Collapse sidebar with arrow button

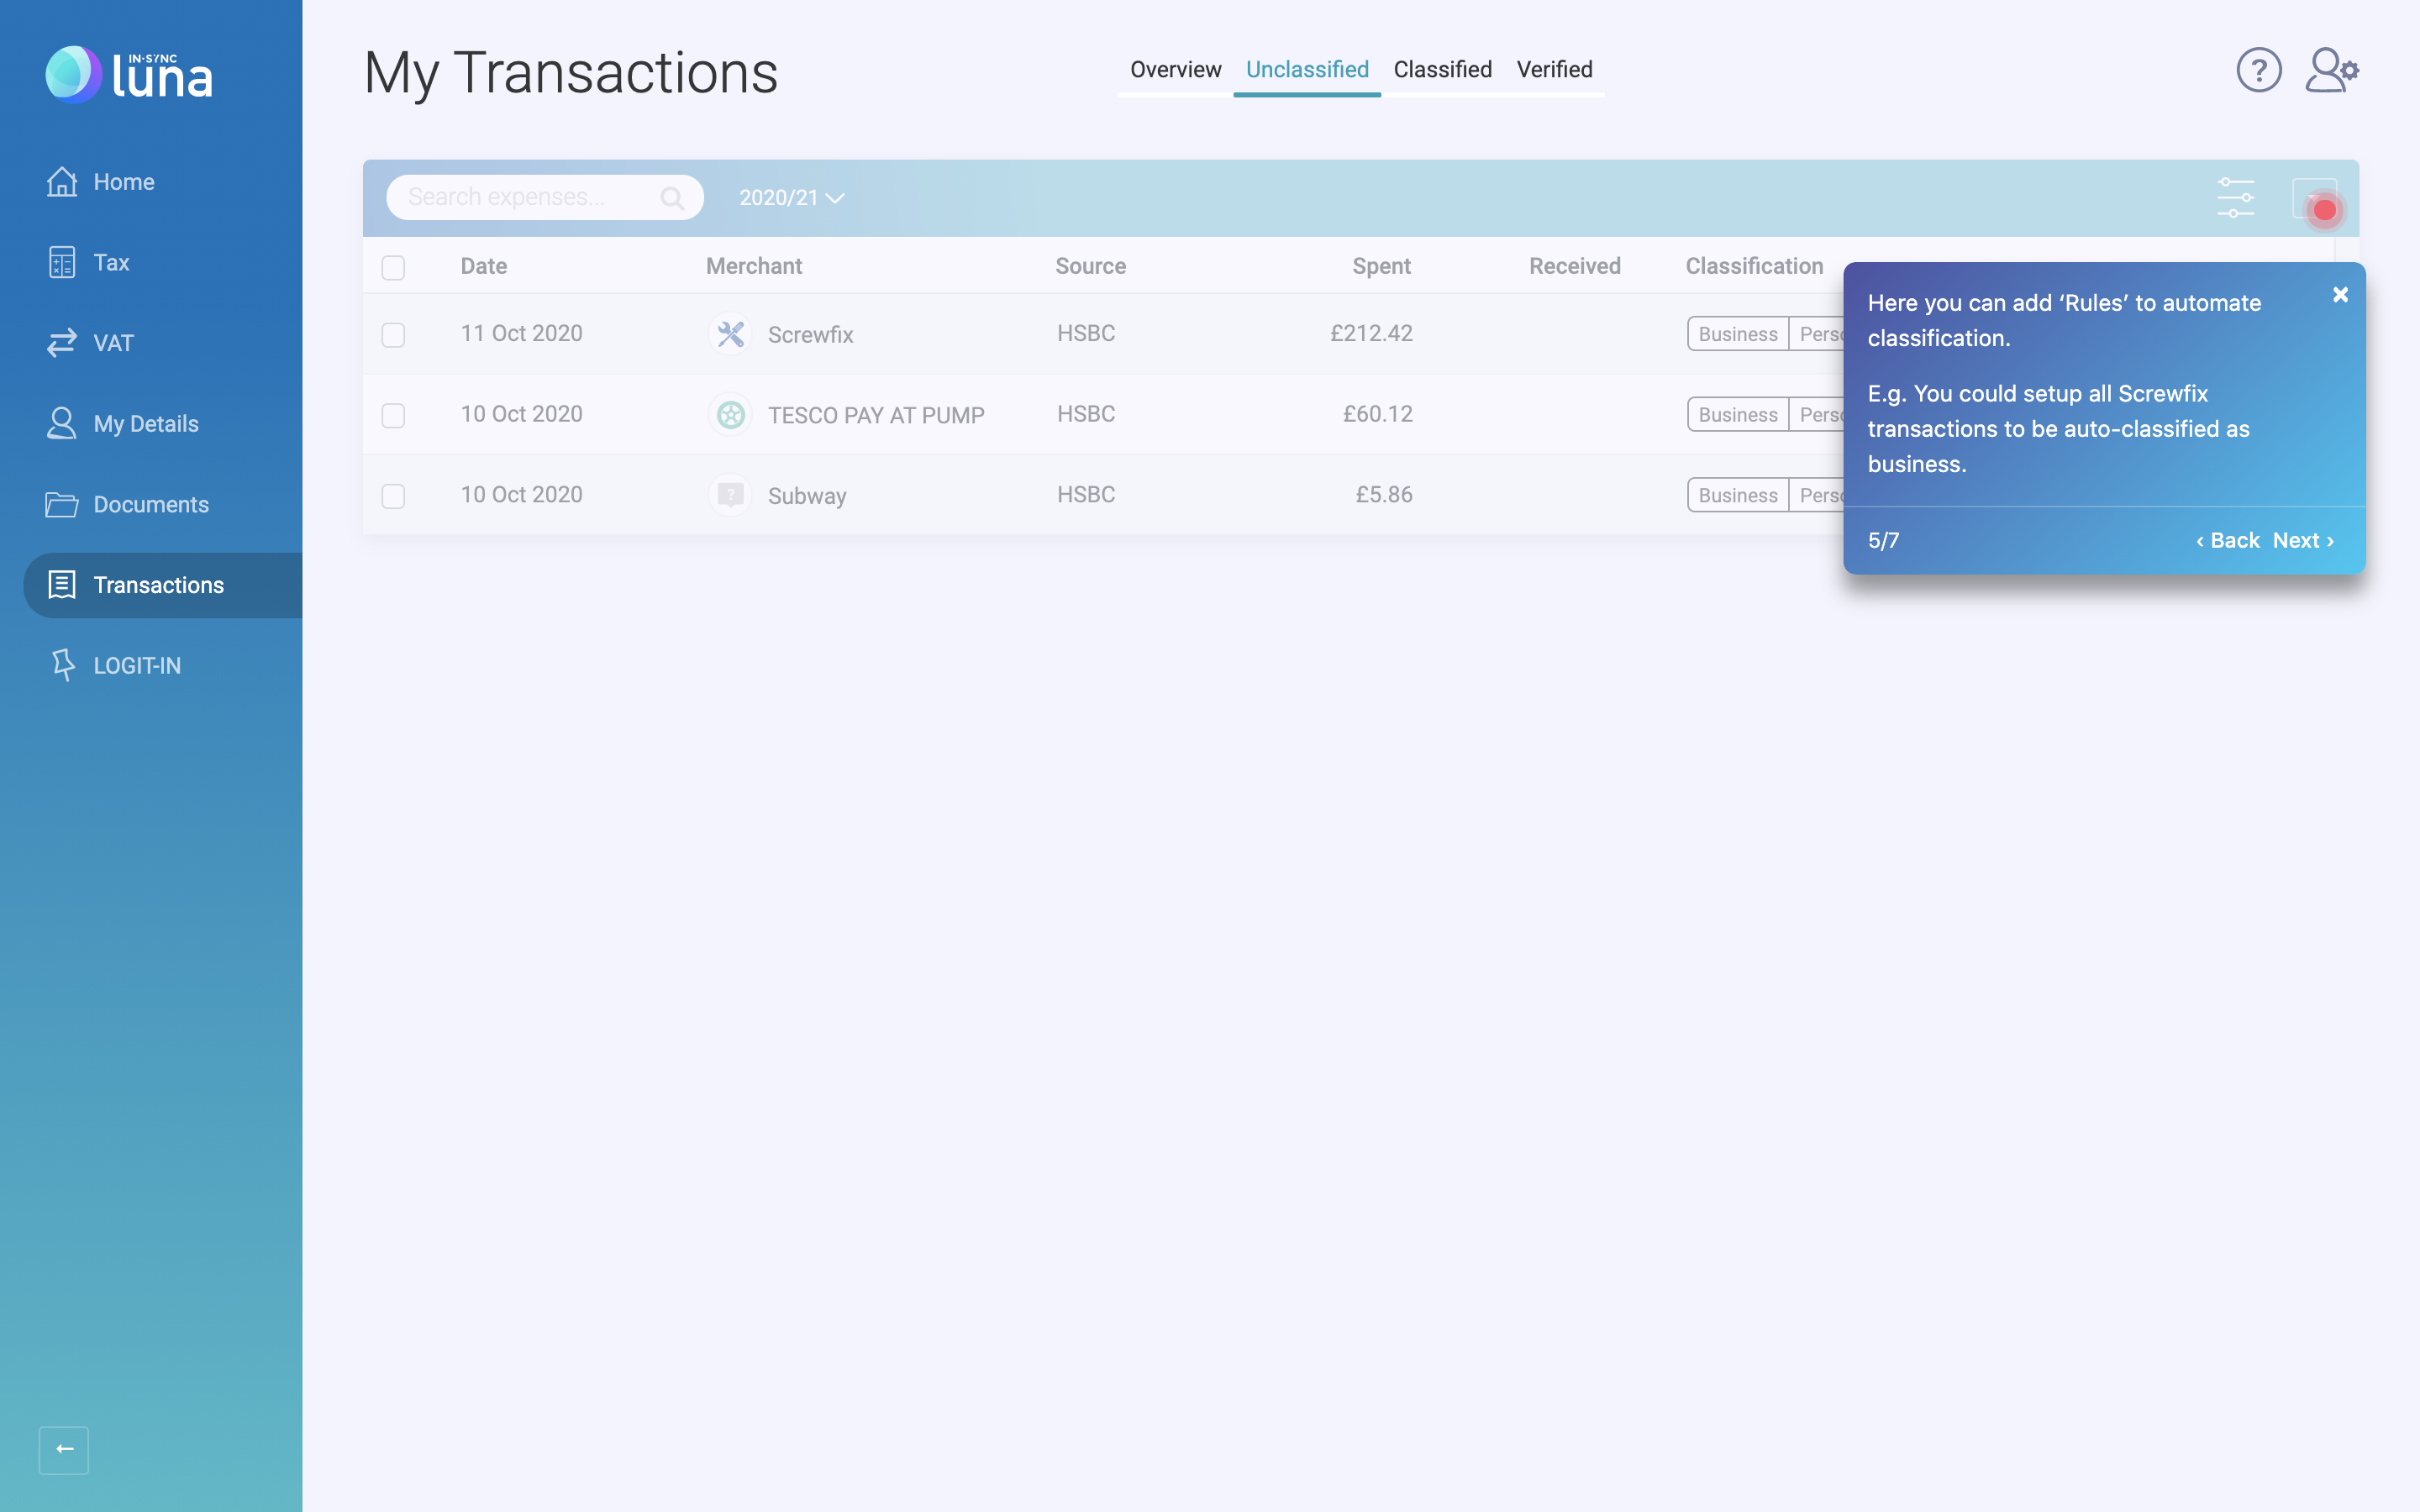coord(64,1449)
